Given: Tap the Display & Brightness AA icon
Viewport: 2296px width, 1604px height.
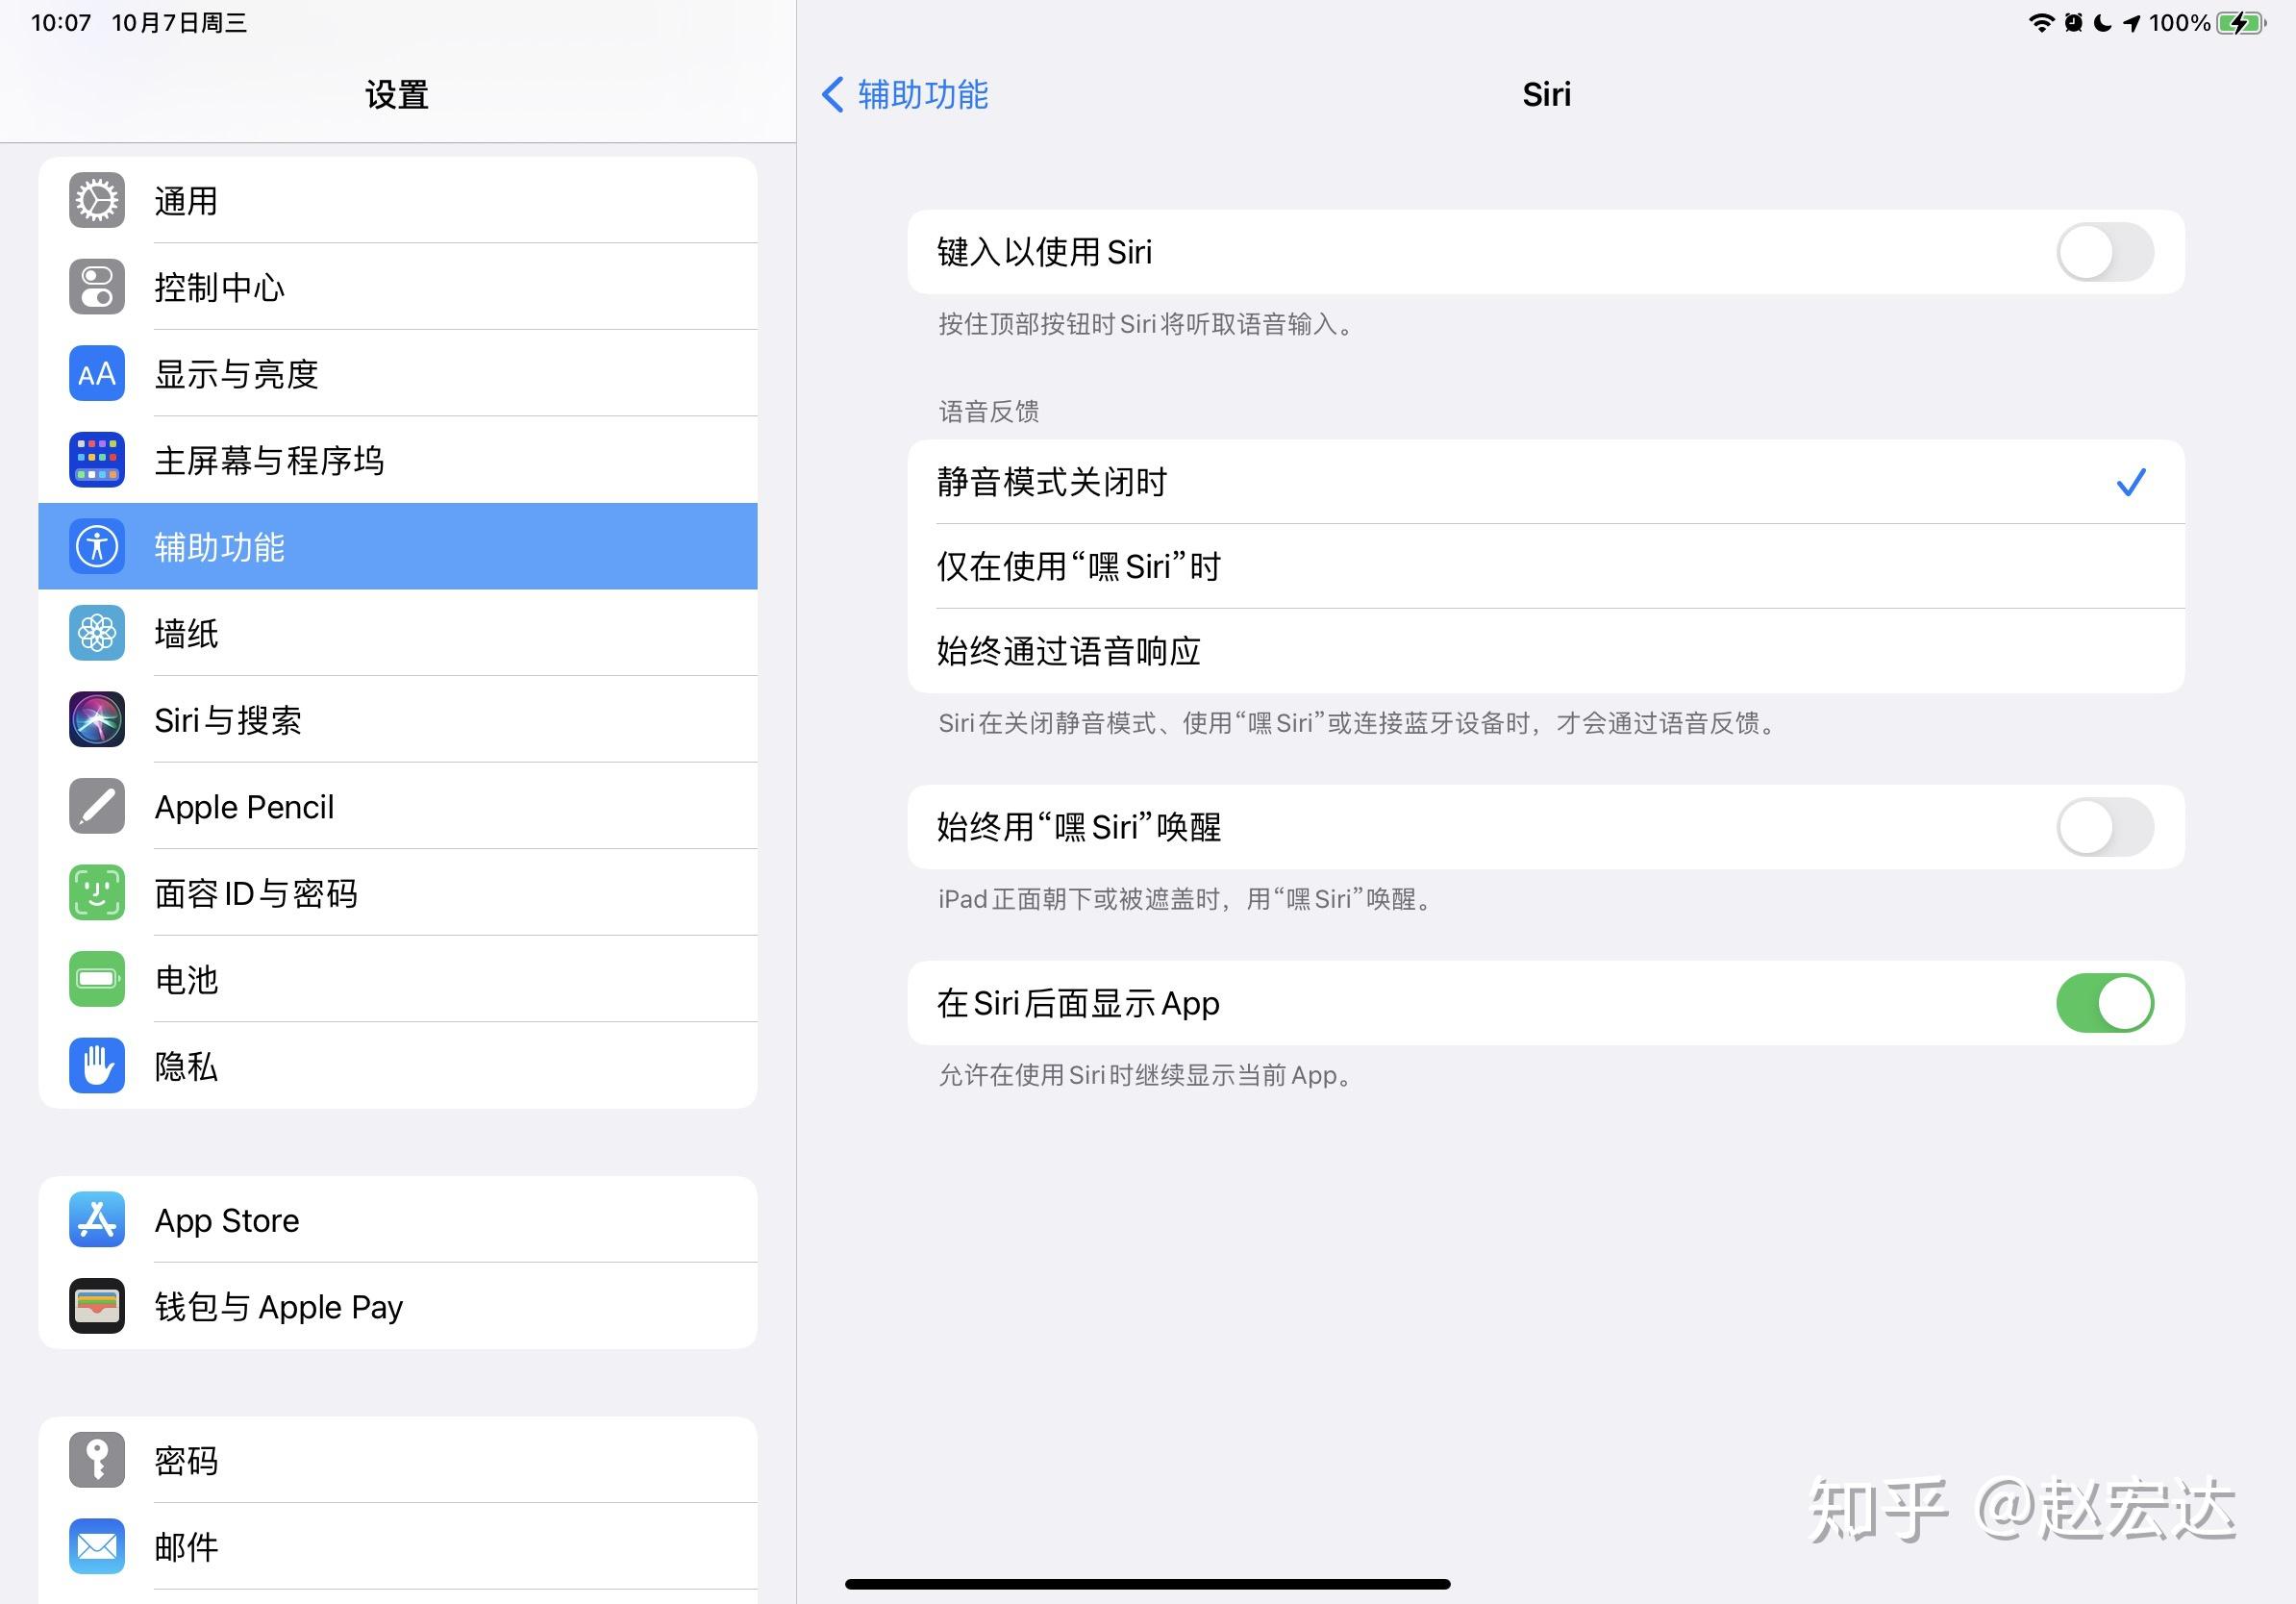Looking at the screenshot, I should tap(97, 374).
